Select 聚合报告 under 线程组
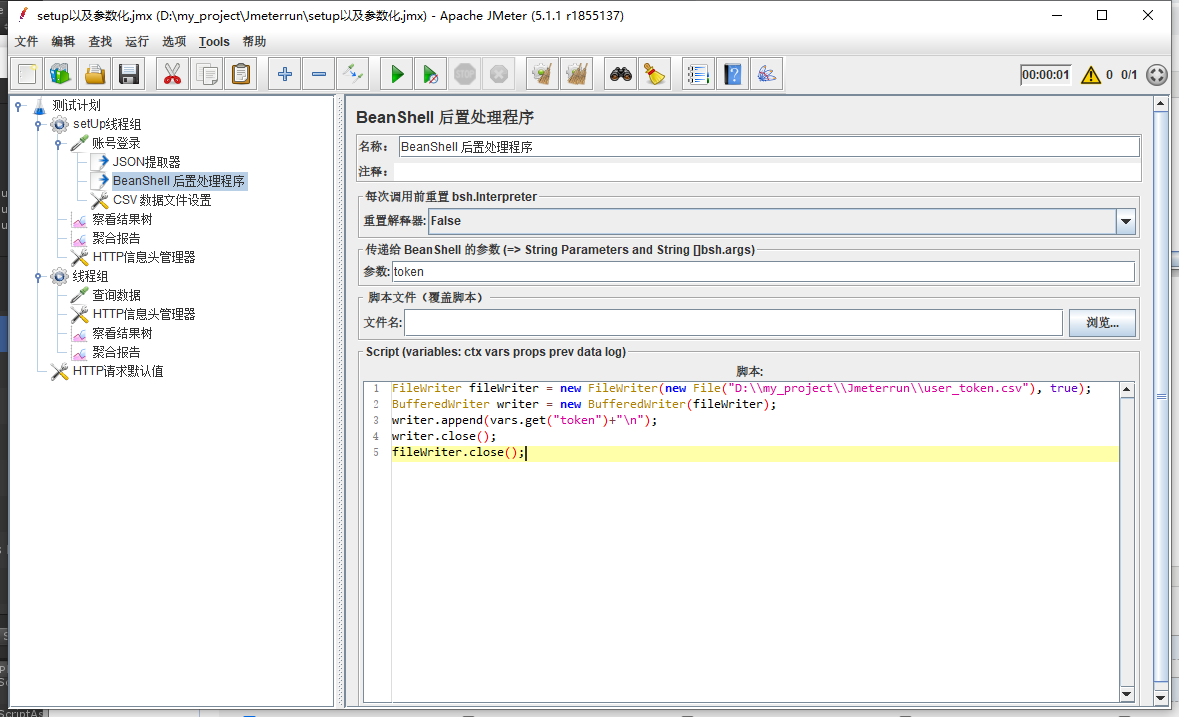The image size is (1179, 717). tap(116, 352)
